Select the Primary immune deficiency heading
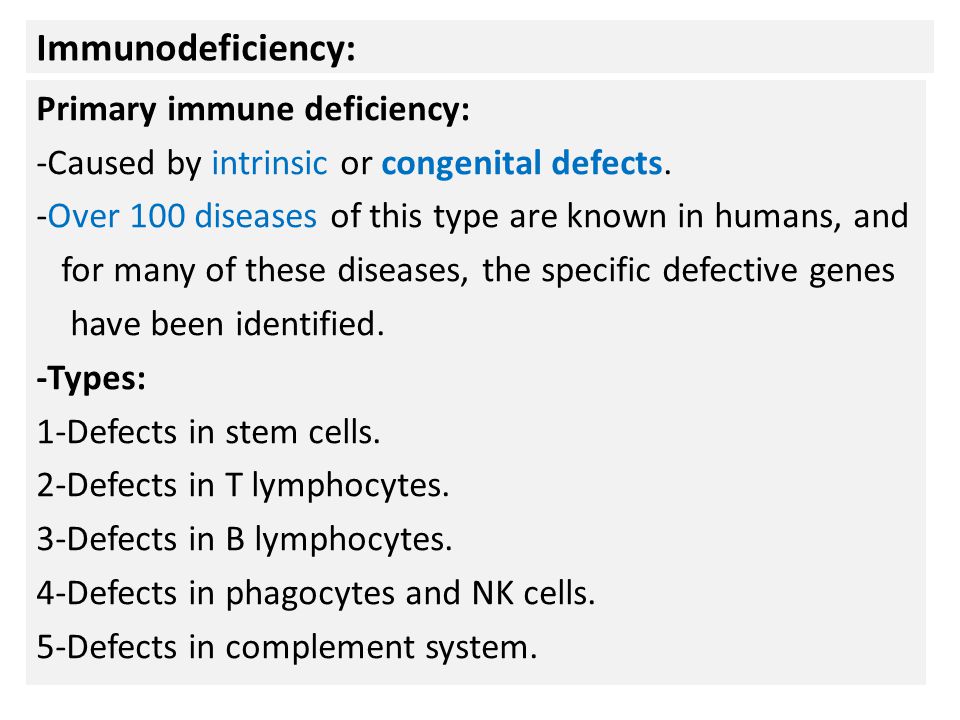Viewport: 960px width, 720px height. (253, 110)
